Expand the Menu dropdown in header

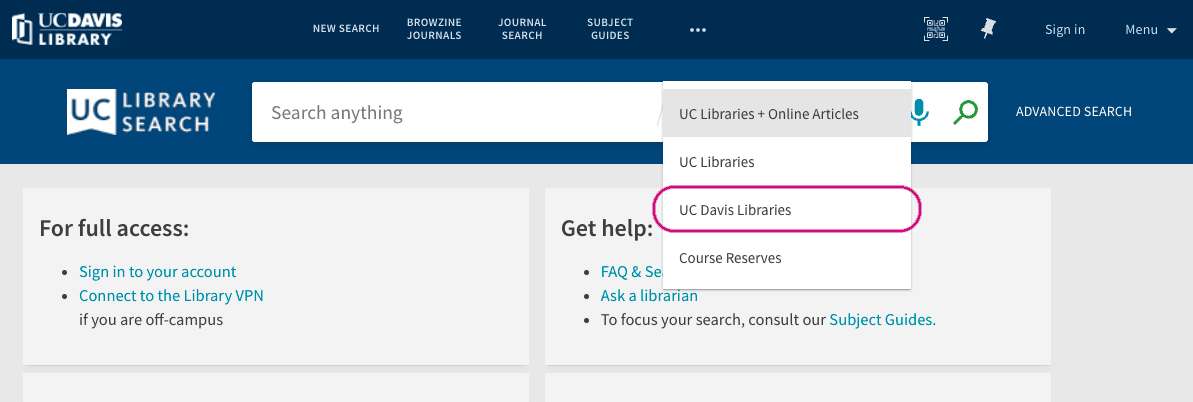coord(1150,29)
